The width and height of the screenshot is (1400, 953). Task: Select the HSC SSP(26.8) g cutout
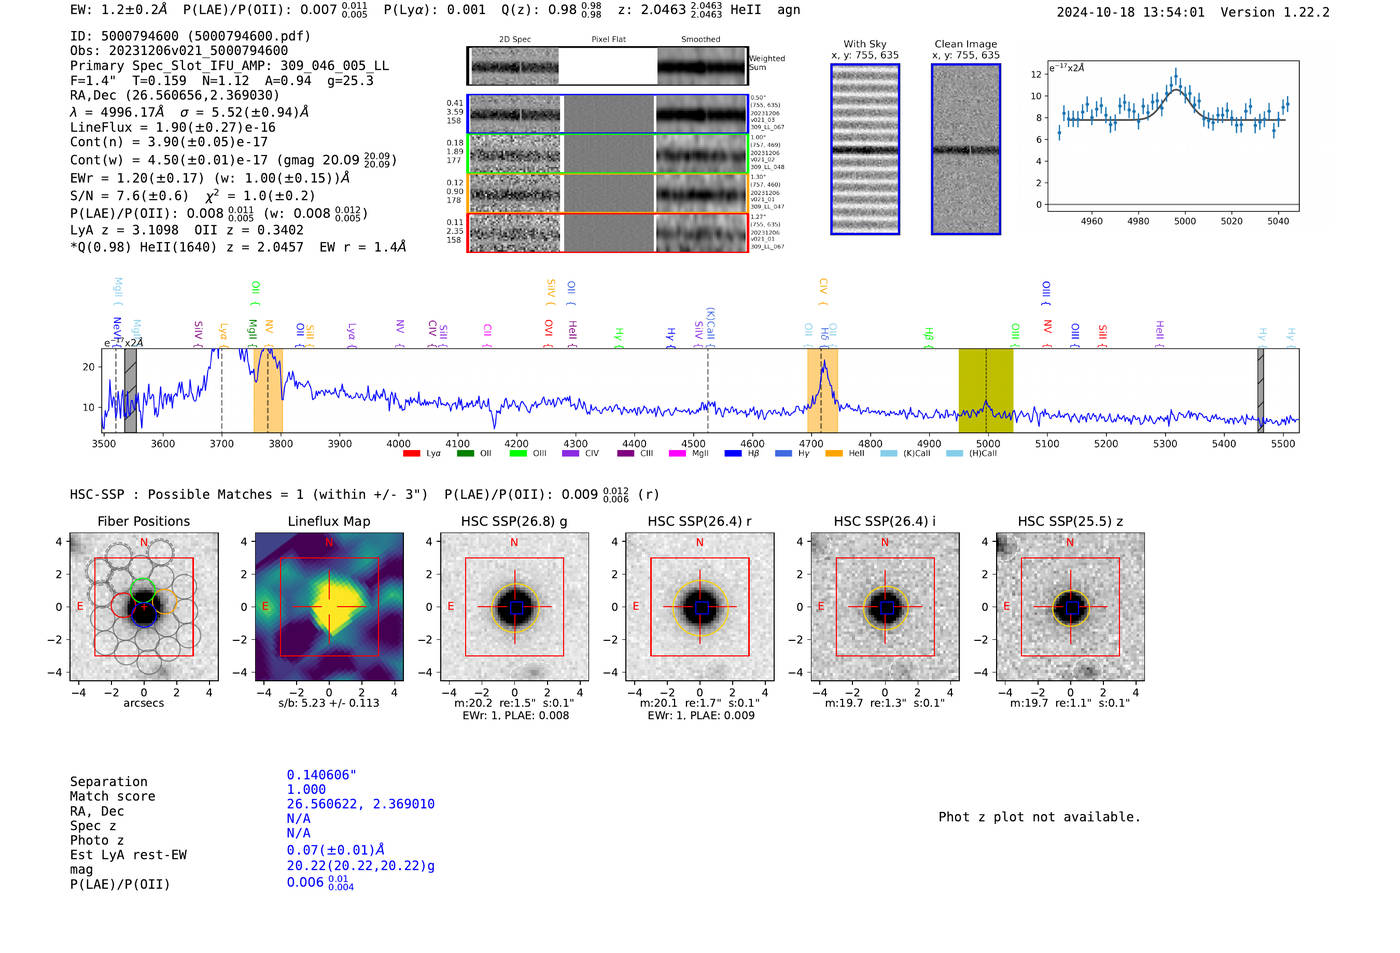coord(515,607)
